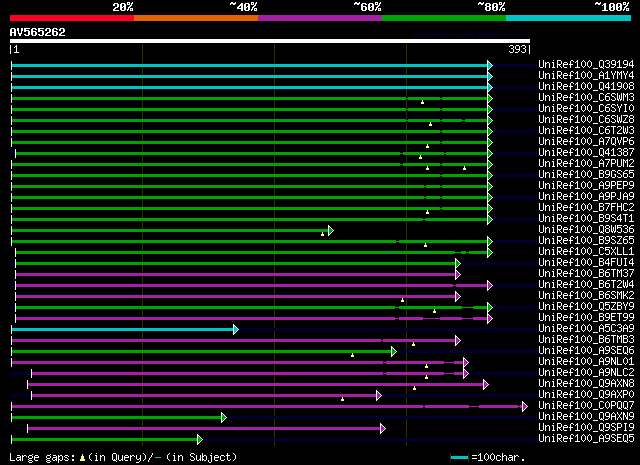Select the UniRef100_A9PJA9 label
The width and height of the screenshot is (640, 465).
coord(586,197)
